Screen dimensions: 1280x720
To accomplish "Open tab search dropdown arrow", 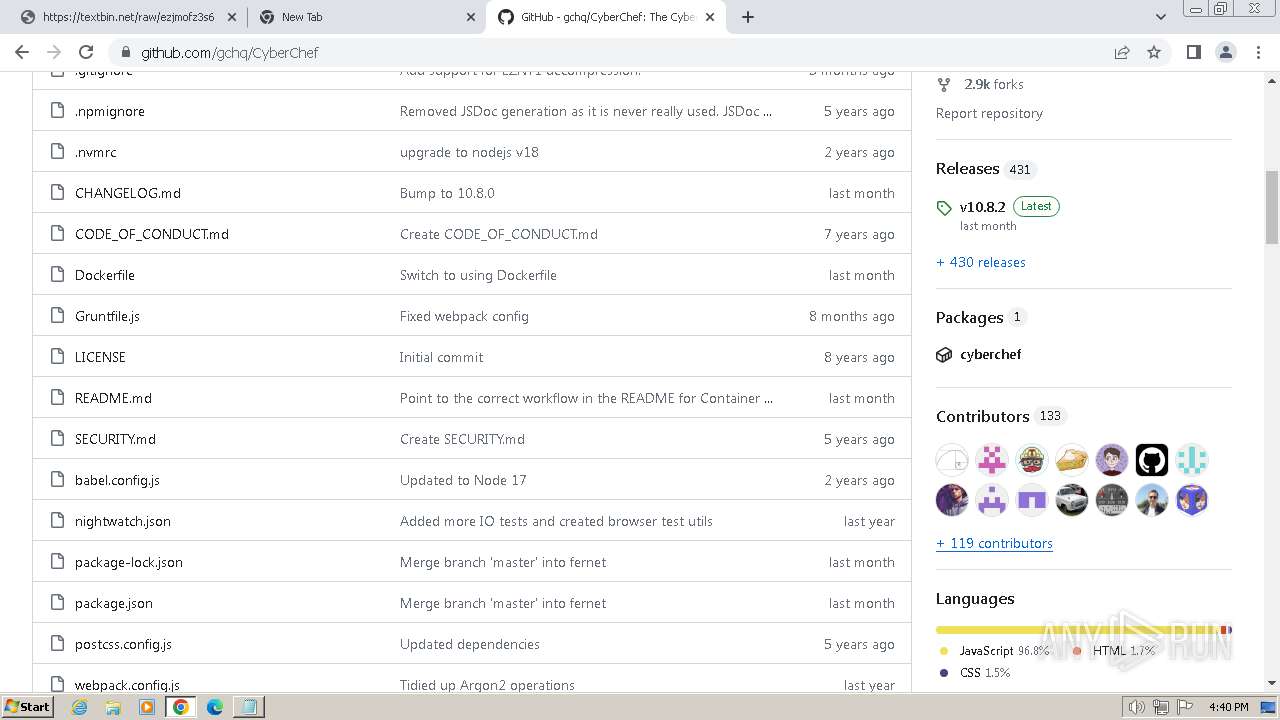I will pyautogui.click(x=1160, y=17).
